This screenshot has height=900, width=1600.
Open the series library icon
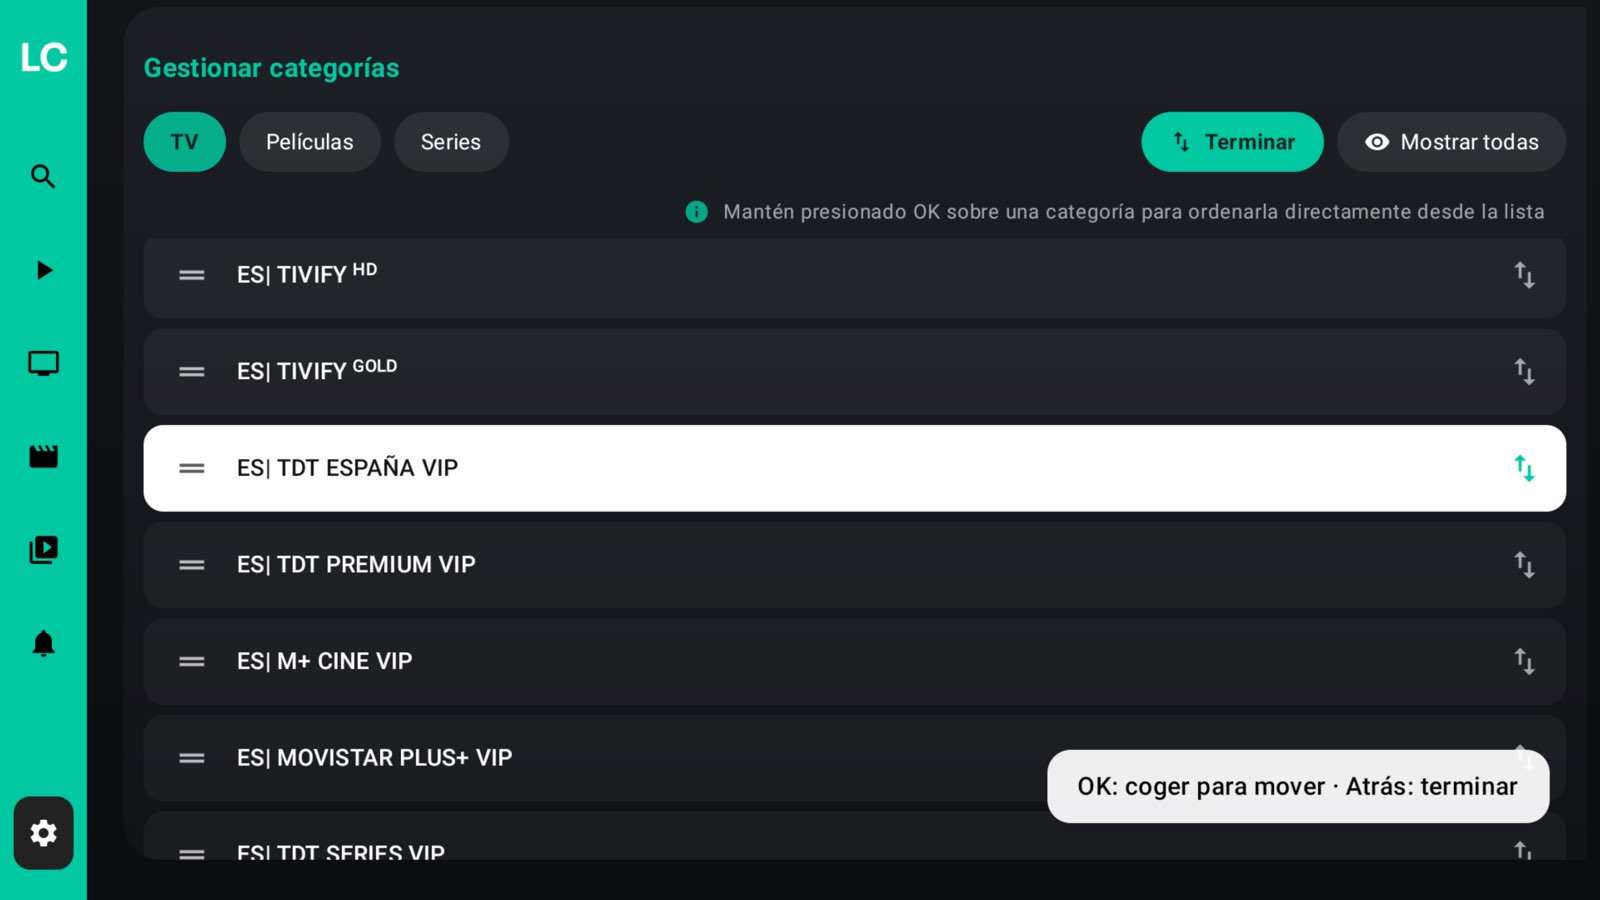coord(43,550)
